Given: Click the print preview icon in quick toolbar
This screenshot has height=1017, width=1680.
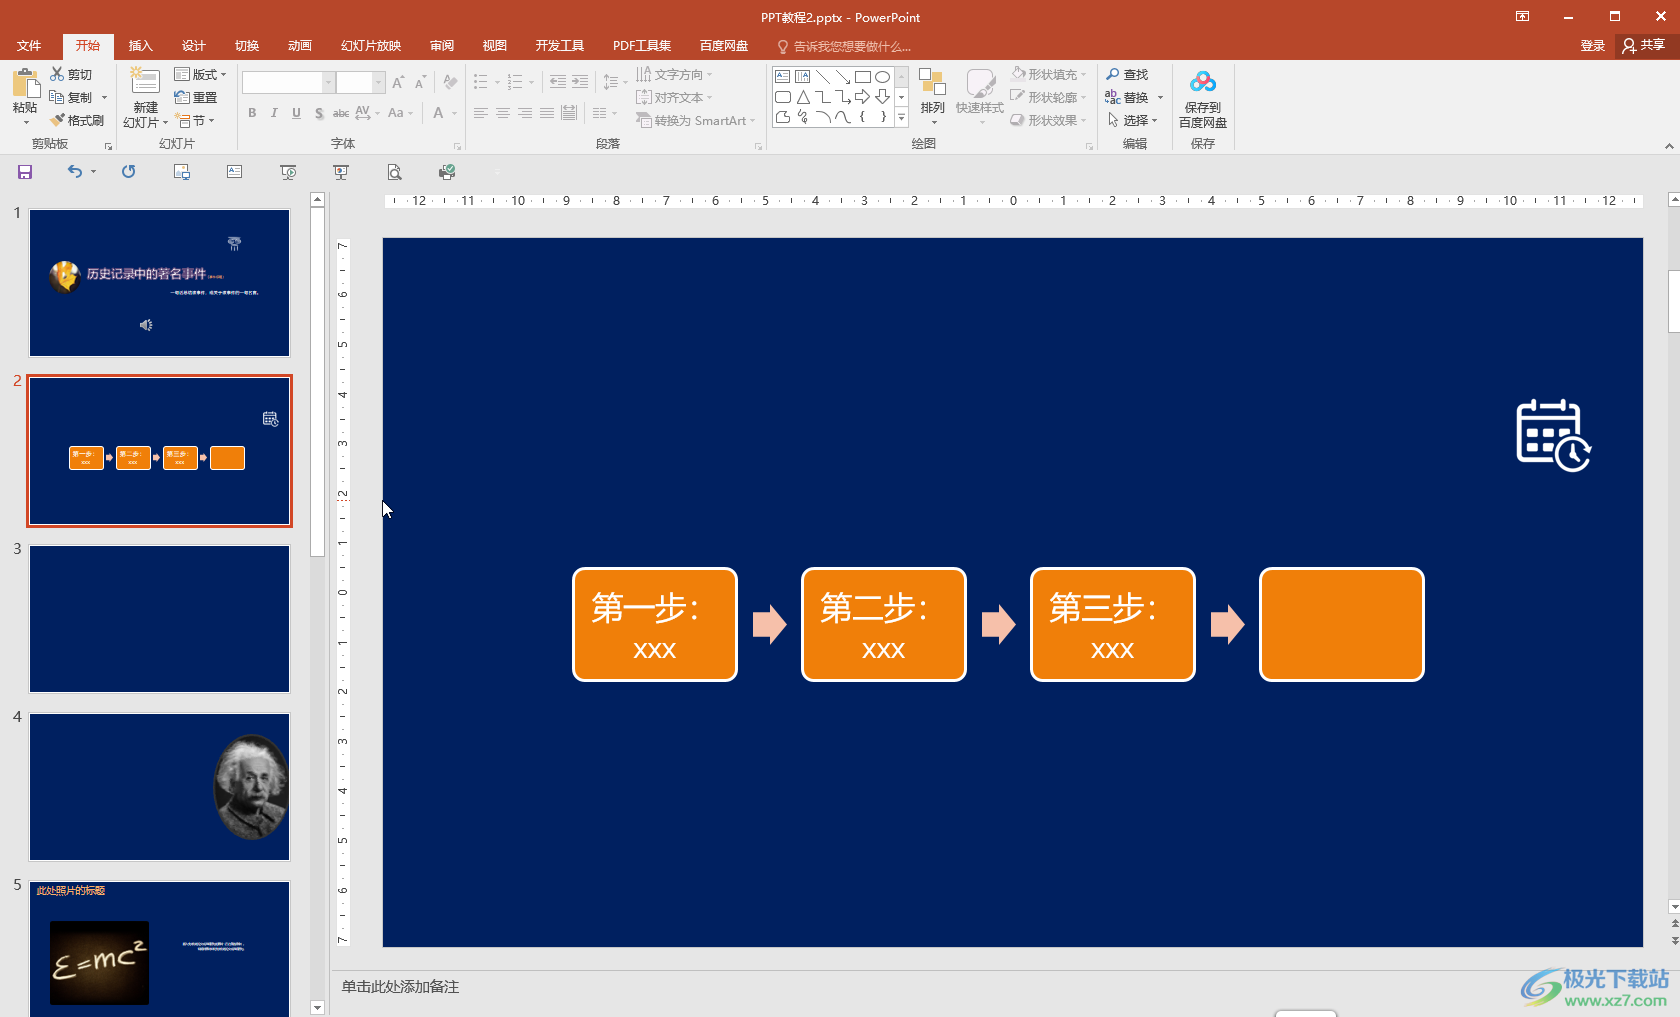Looking at the screenshot, I should pyautogui.click(x=395, y=172).
